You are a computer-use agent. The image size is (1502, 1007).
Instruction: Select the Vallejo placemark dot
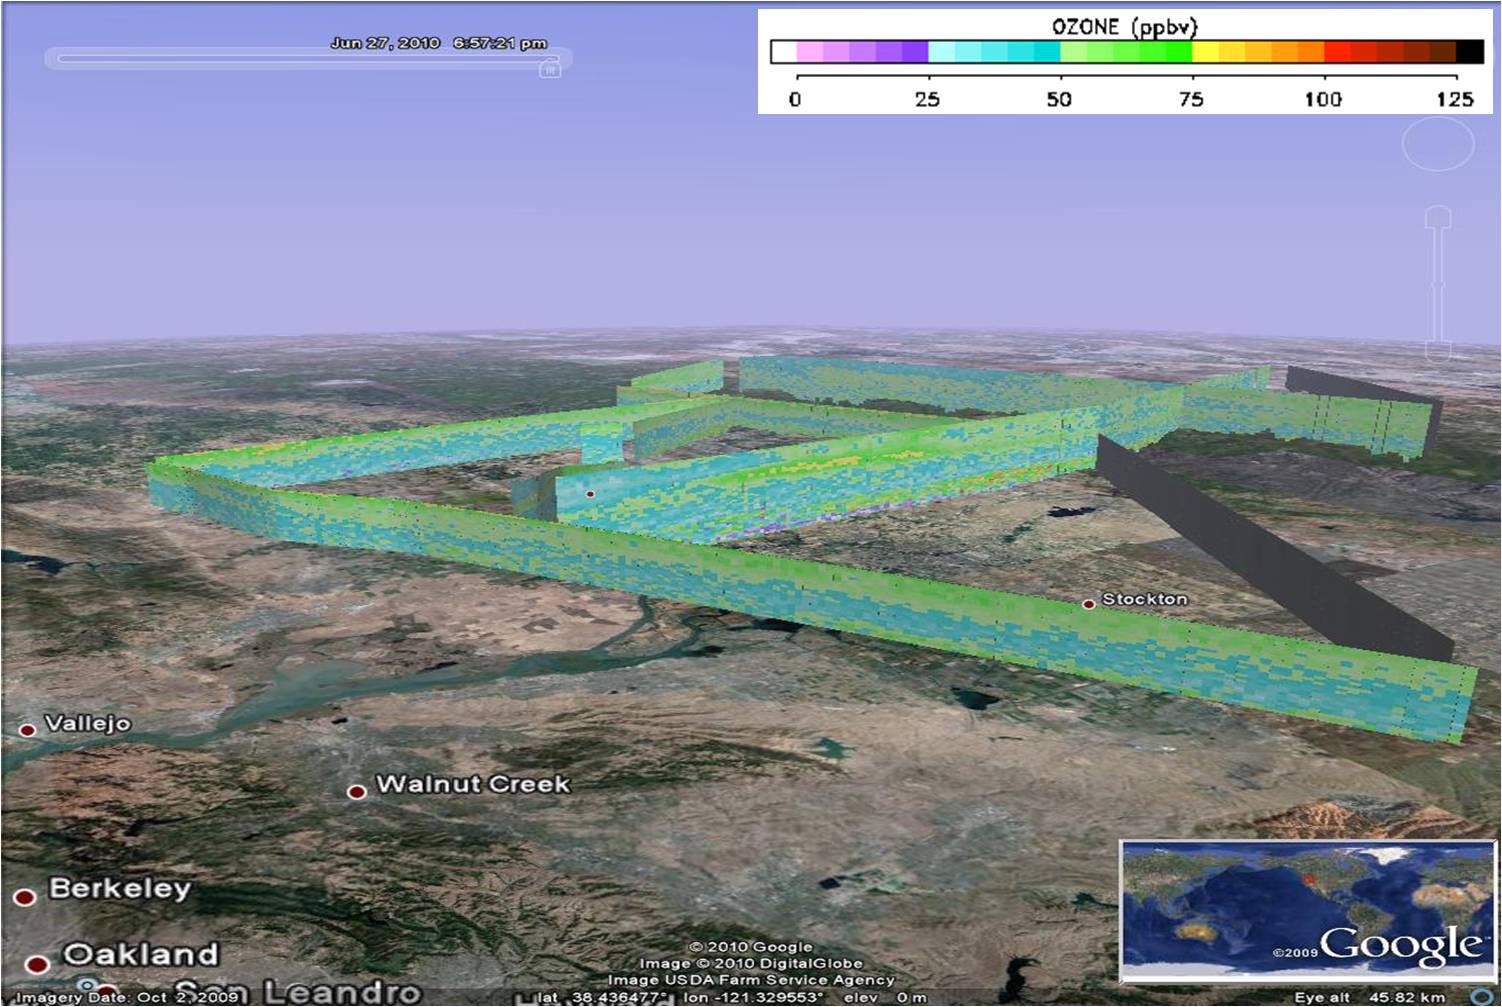pos(28,730)
